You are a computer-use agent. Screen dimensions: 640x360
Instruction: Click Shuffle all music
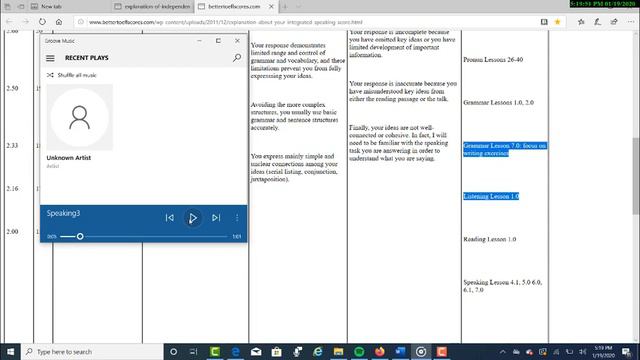click(x=72, y=75)
